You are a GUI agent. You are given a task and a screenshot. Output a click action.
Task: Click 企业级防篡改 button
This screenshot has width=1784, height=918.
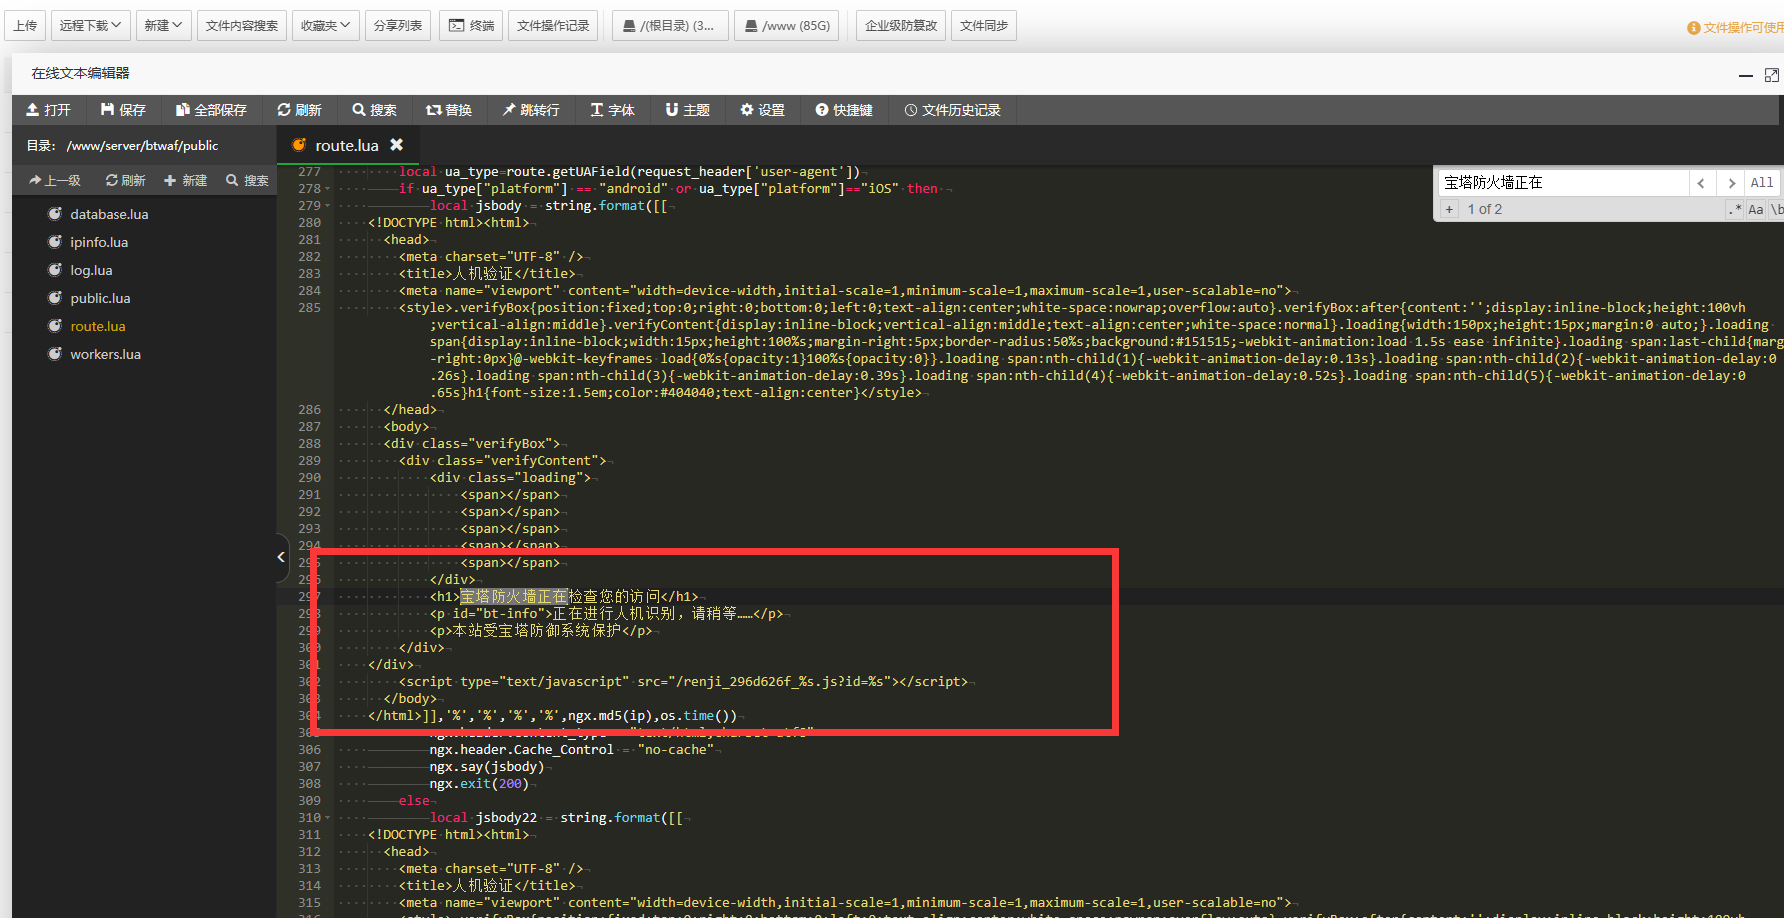click(x=901, y=25)
